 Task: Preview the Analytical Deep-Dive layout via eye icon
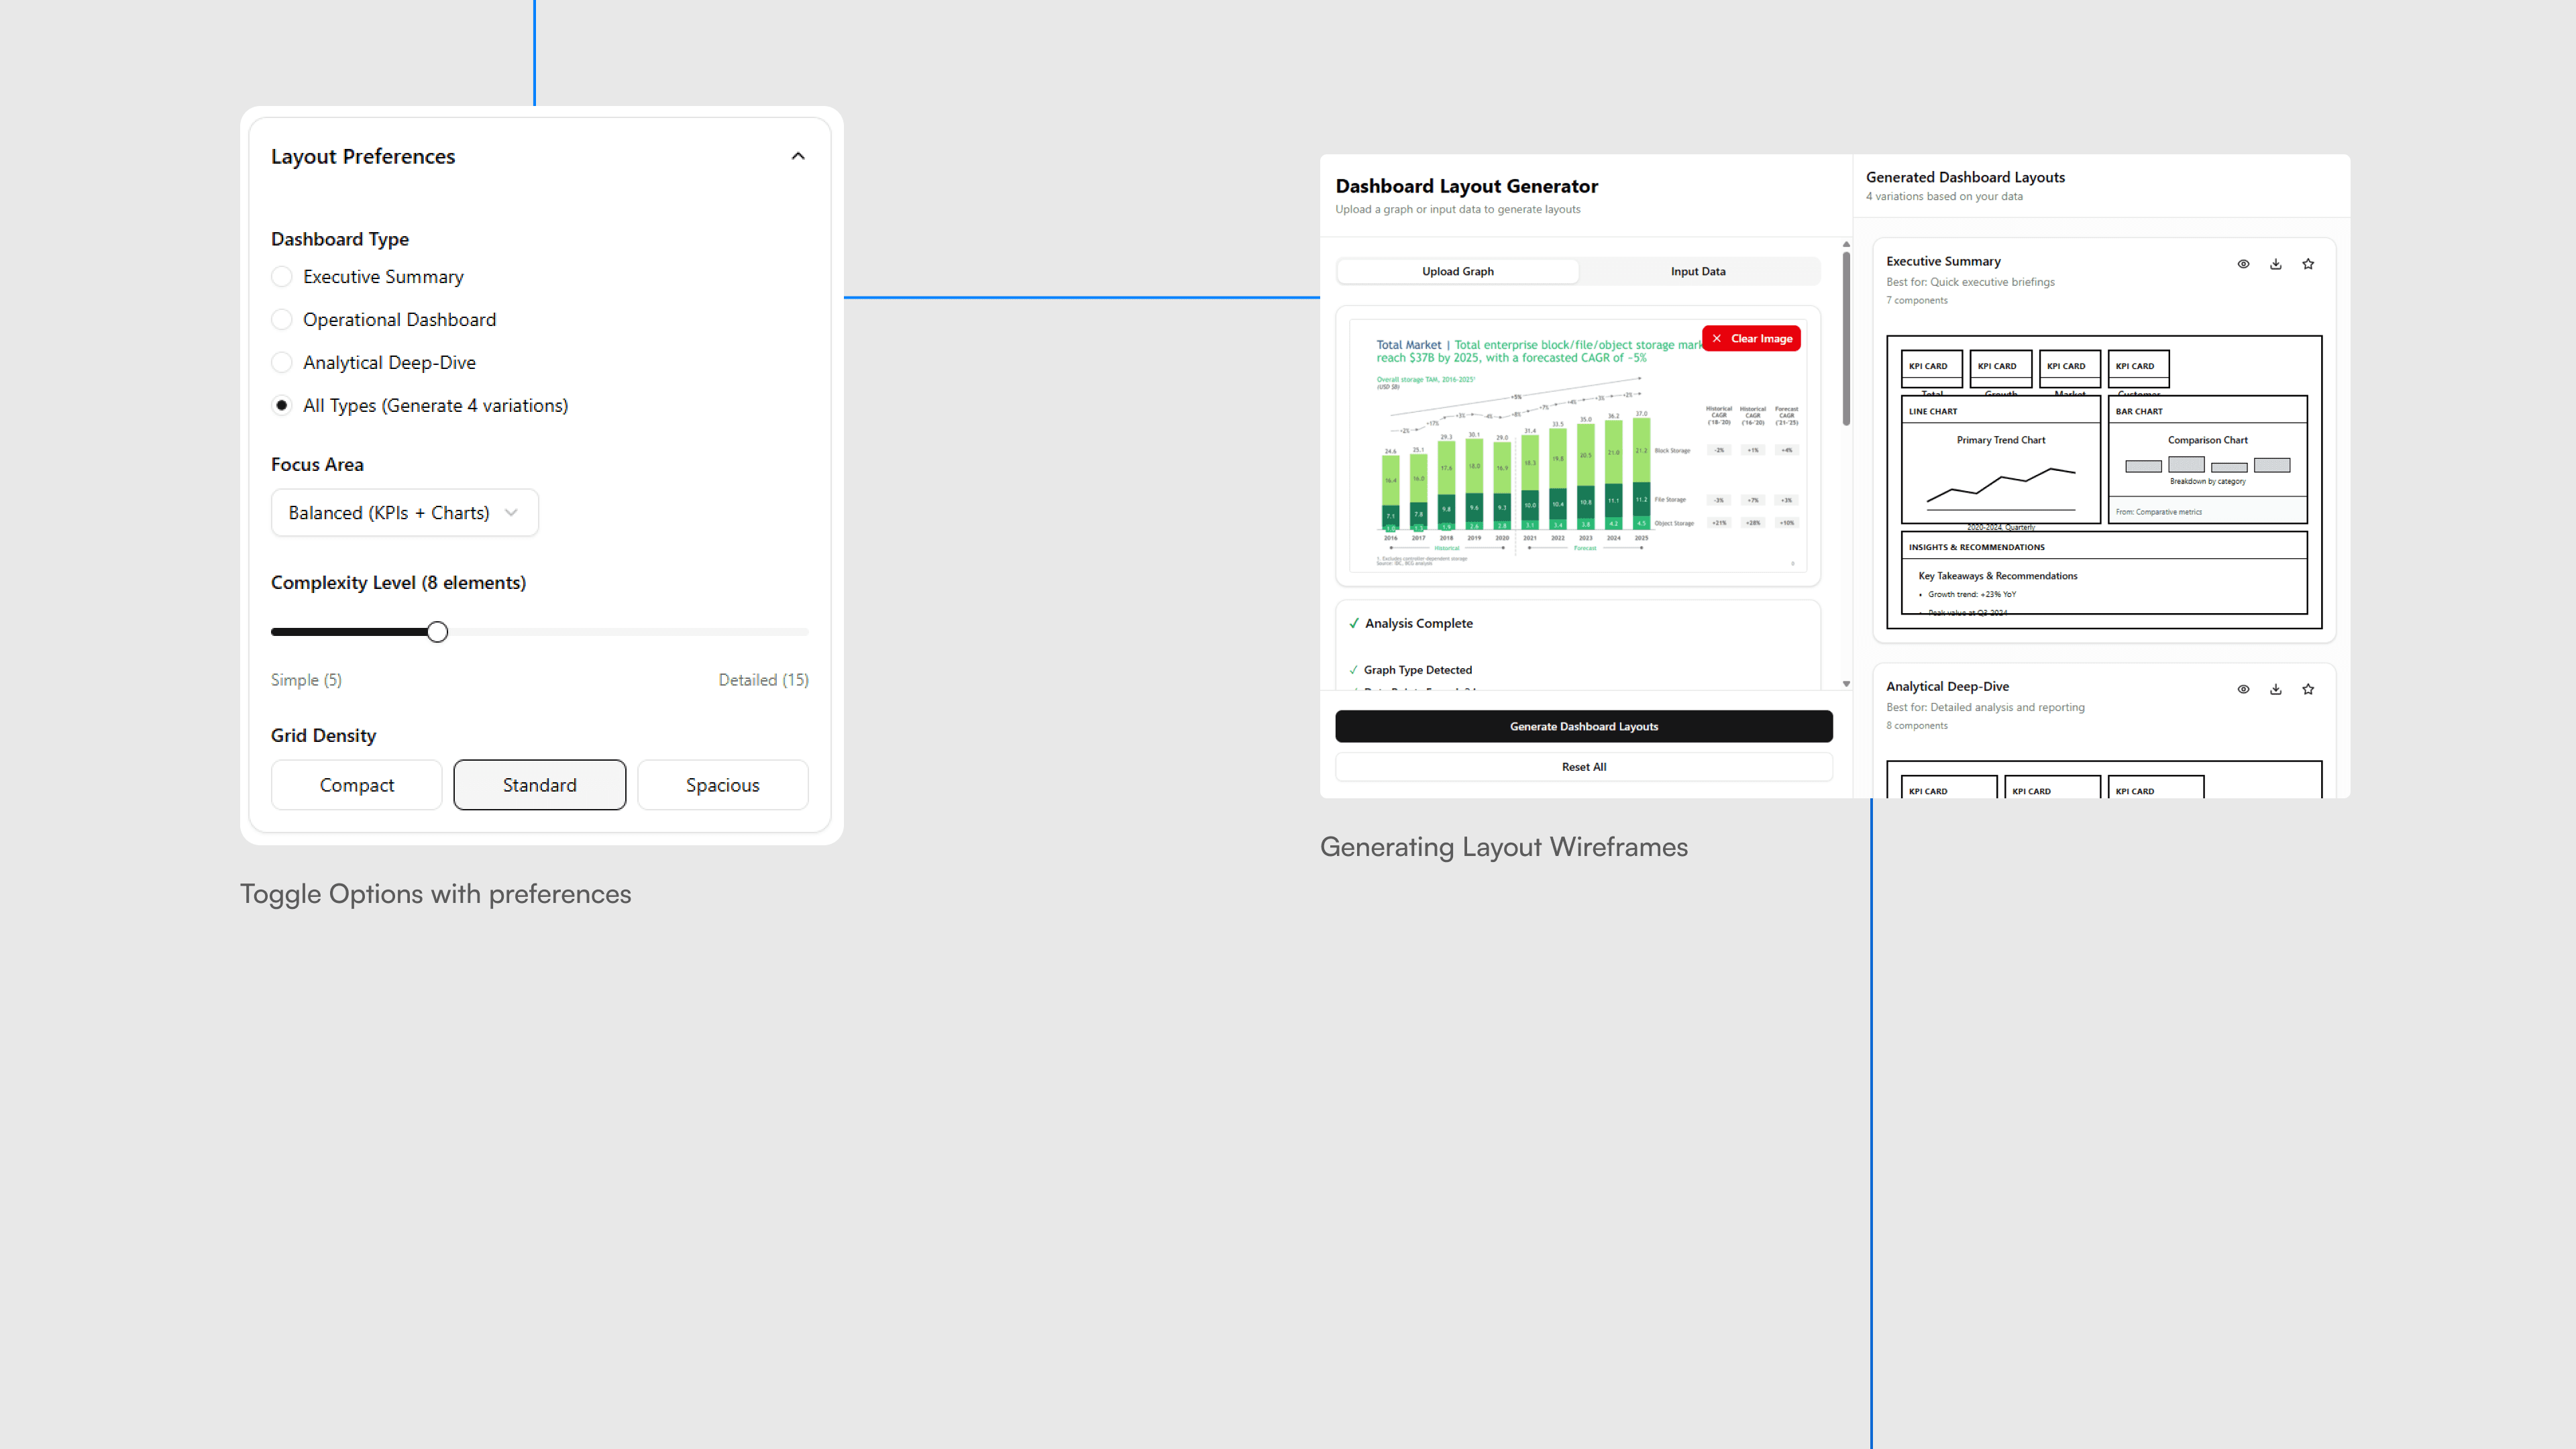2243,689
